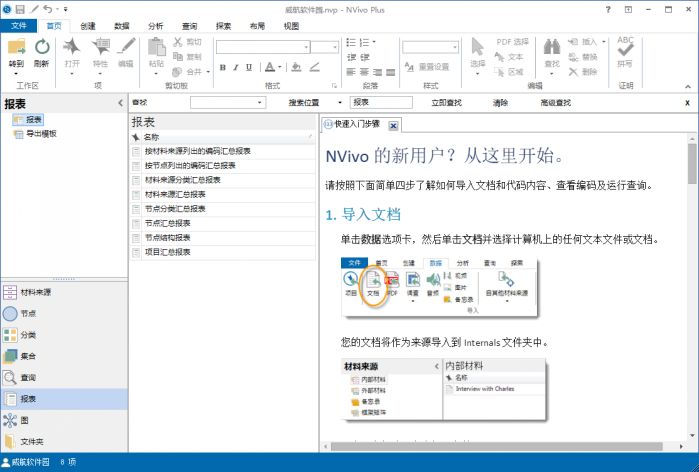
Task: Select the 导出模板 tree item
Action: pyautogui.click(x=41, y=133)
